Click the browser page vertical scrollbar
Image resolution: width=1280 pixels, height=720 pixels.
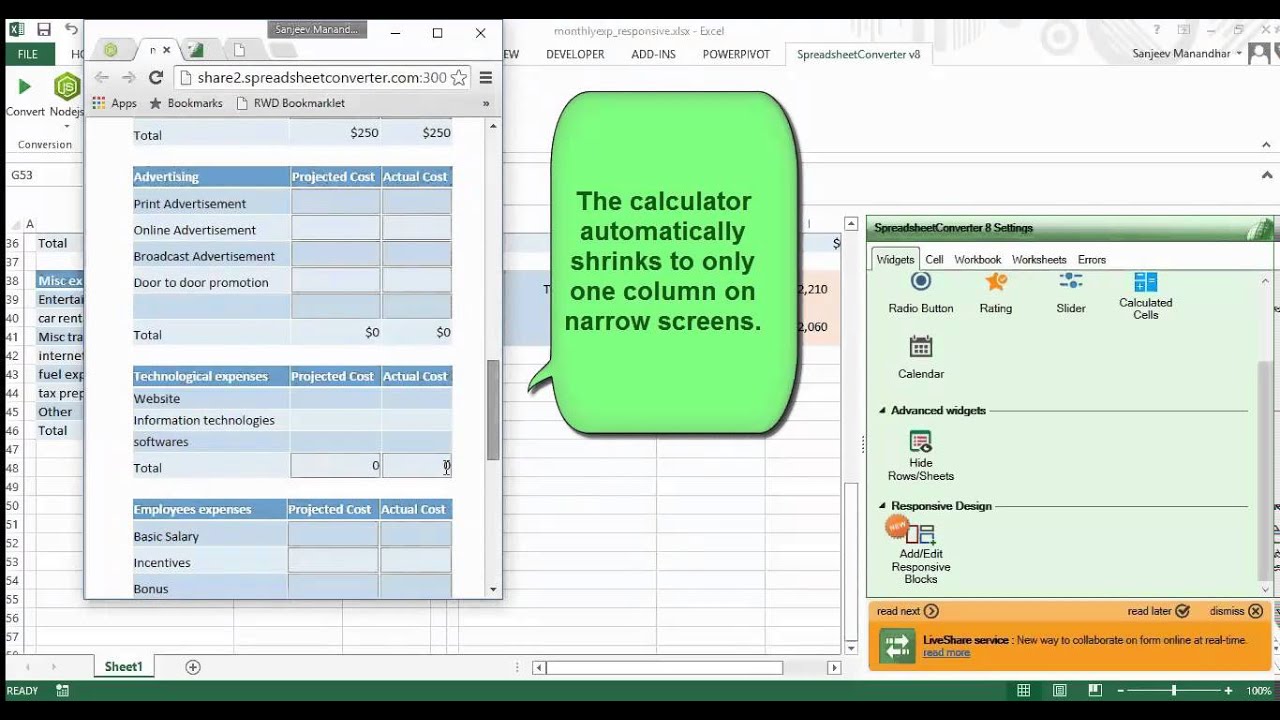492,408
